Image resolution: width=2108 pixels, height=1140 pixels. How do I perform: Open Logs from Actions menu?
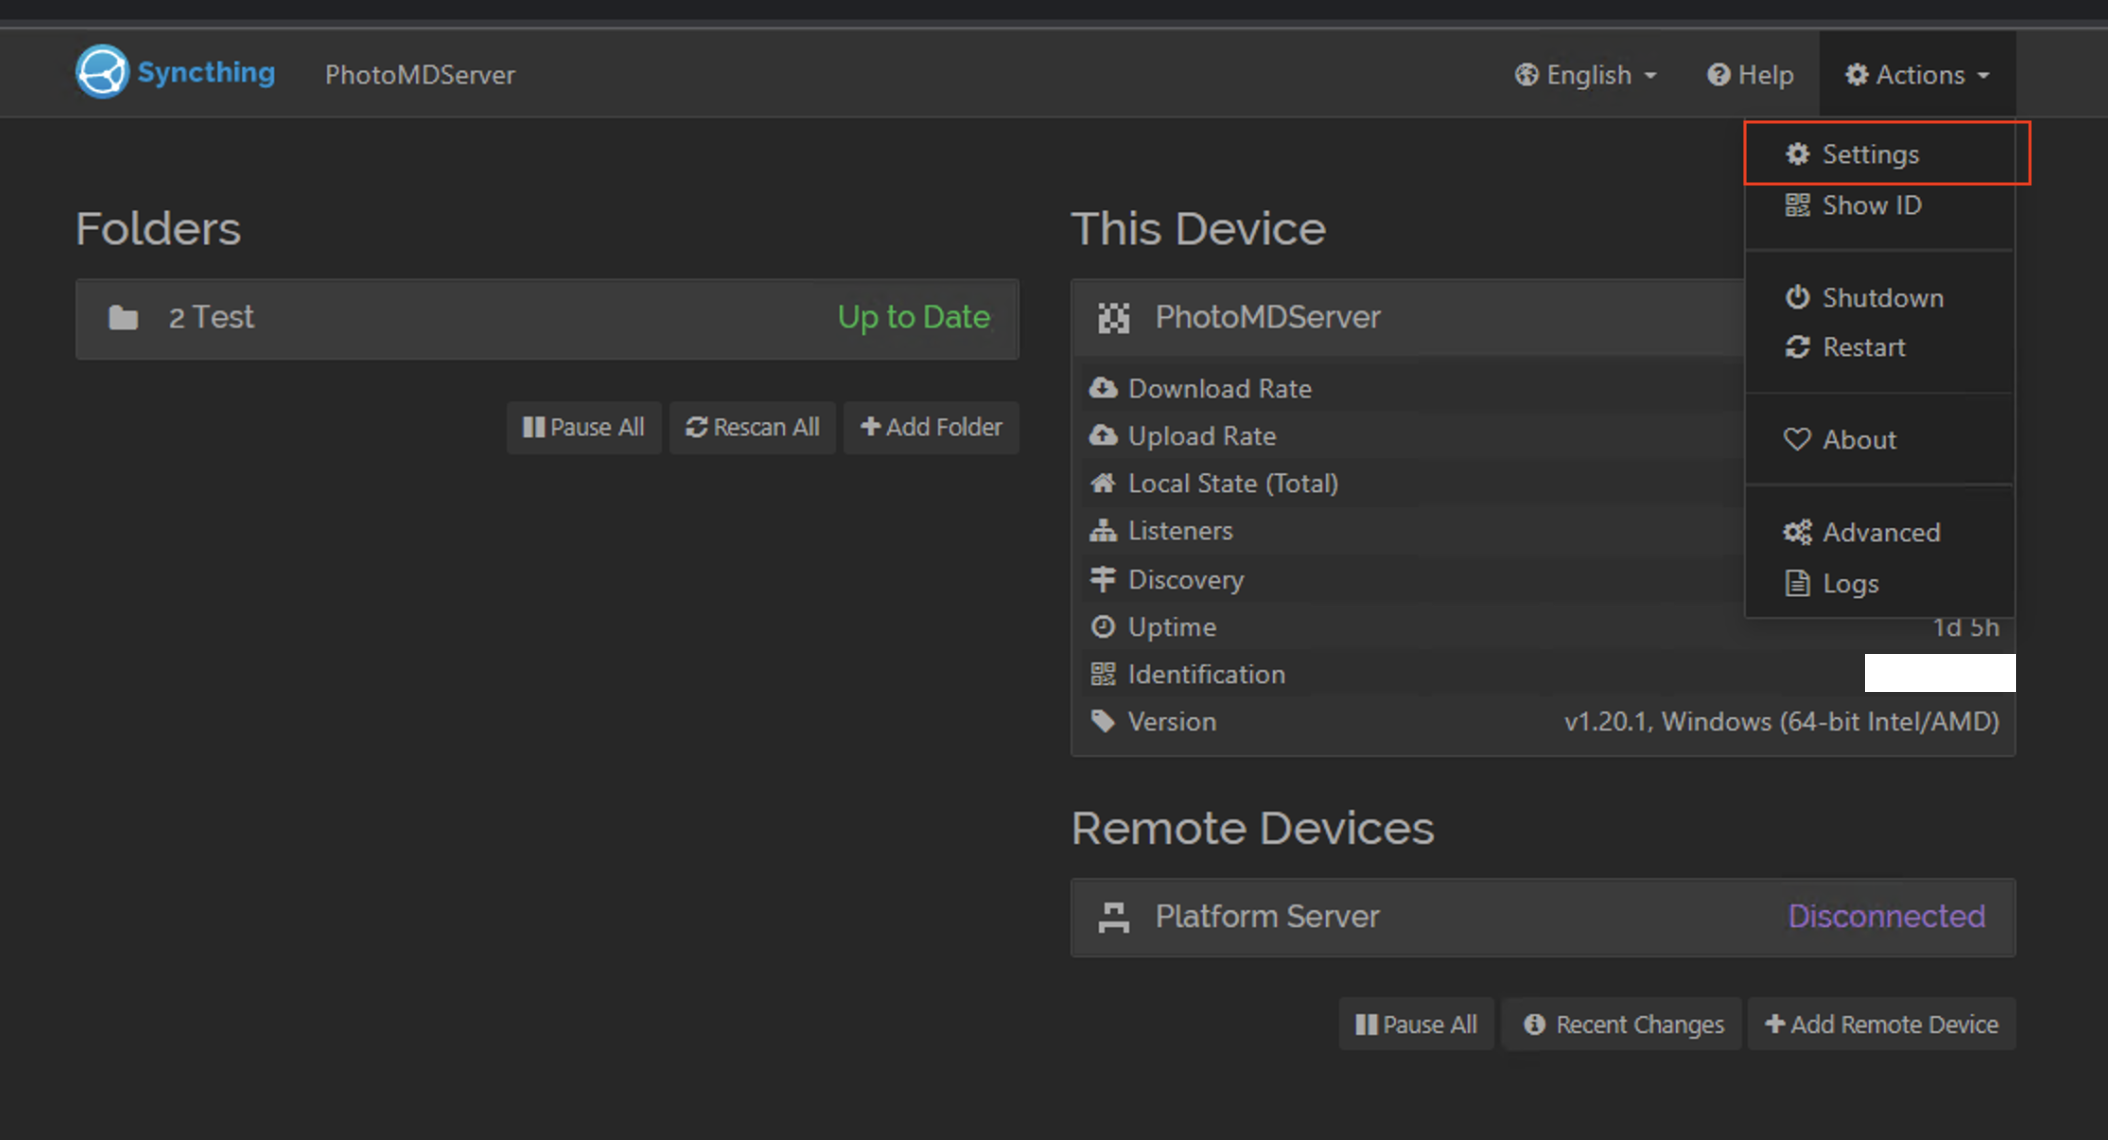(1880, 583)
